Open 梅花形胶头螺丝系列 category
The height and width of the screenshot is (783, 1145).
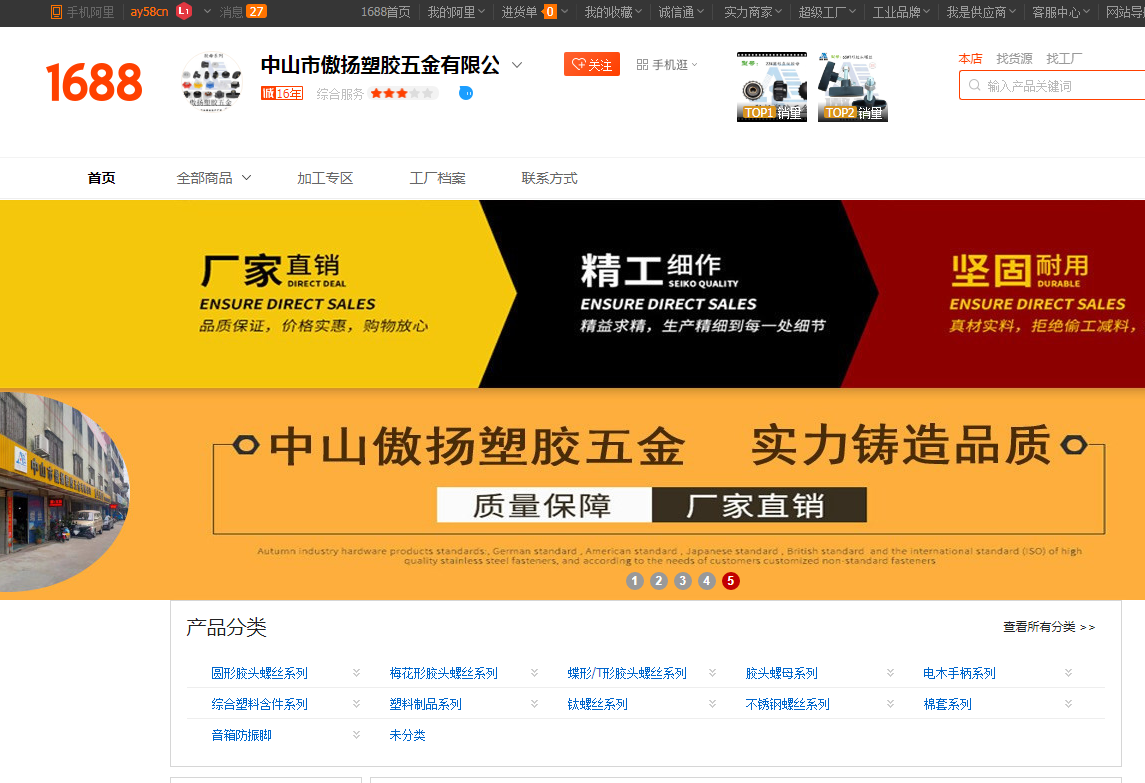[x=443, y=673]
